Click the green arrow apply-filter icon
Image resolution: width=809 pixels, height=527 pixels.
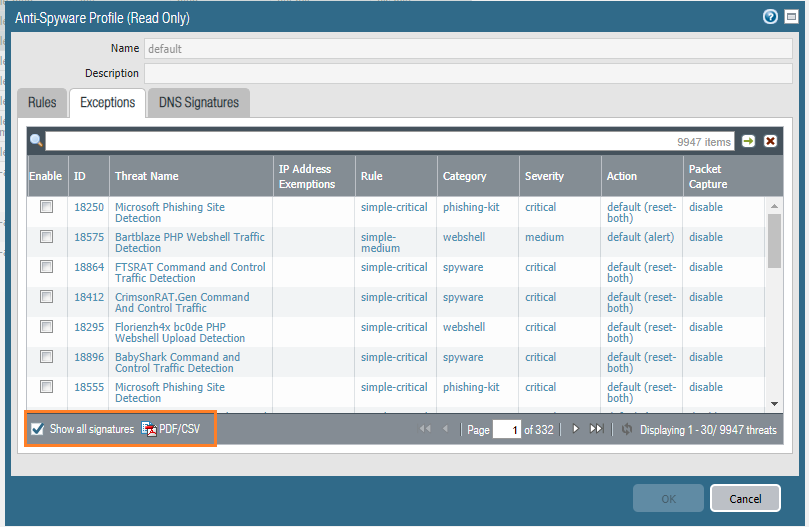coord(748,142)
